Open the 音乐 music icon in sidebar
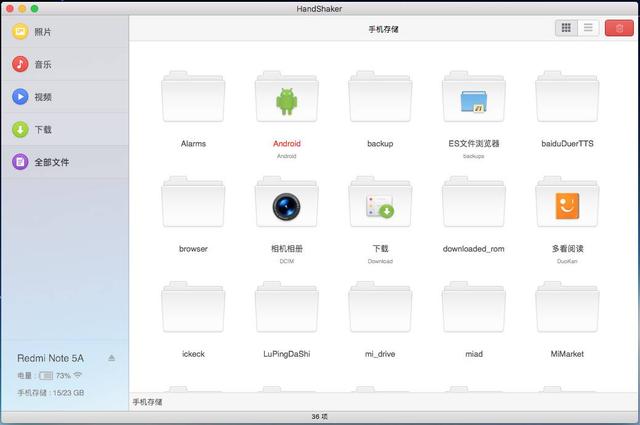The height and width of the screenshot is (425, 640). [20, 64]
